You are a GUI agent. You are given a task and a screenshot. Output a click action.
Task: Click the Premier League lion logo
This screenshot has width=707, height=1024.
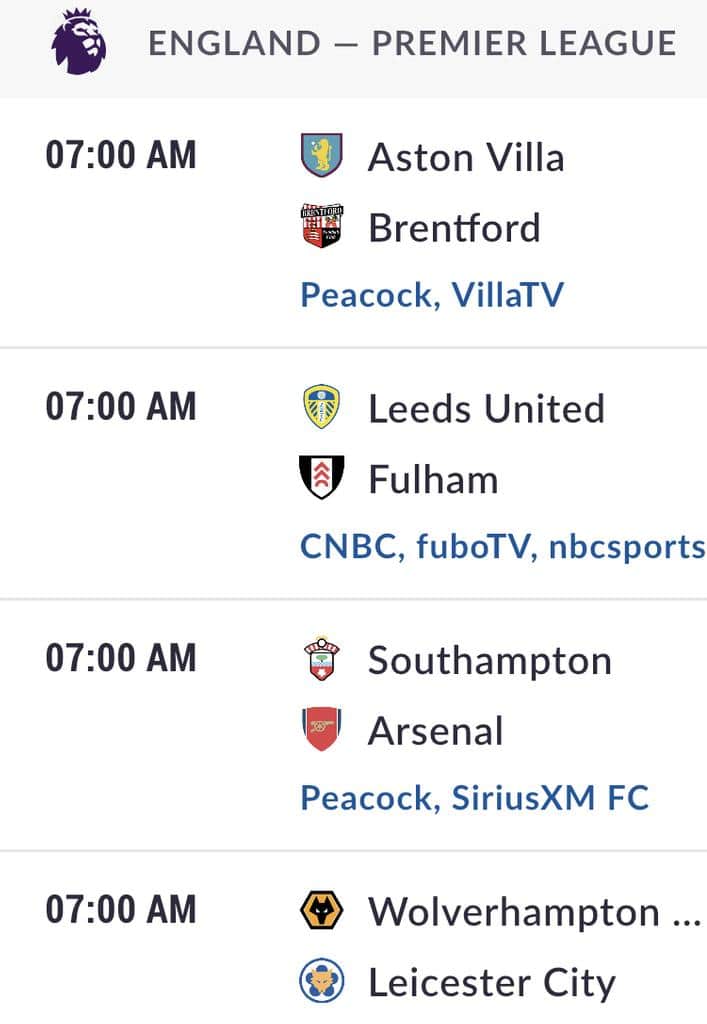(x=79, y=42)
